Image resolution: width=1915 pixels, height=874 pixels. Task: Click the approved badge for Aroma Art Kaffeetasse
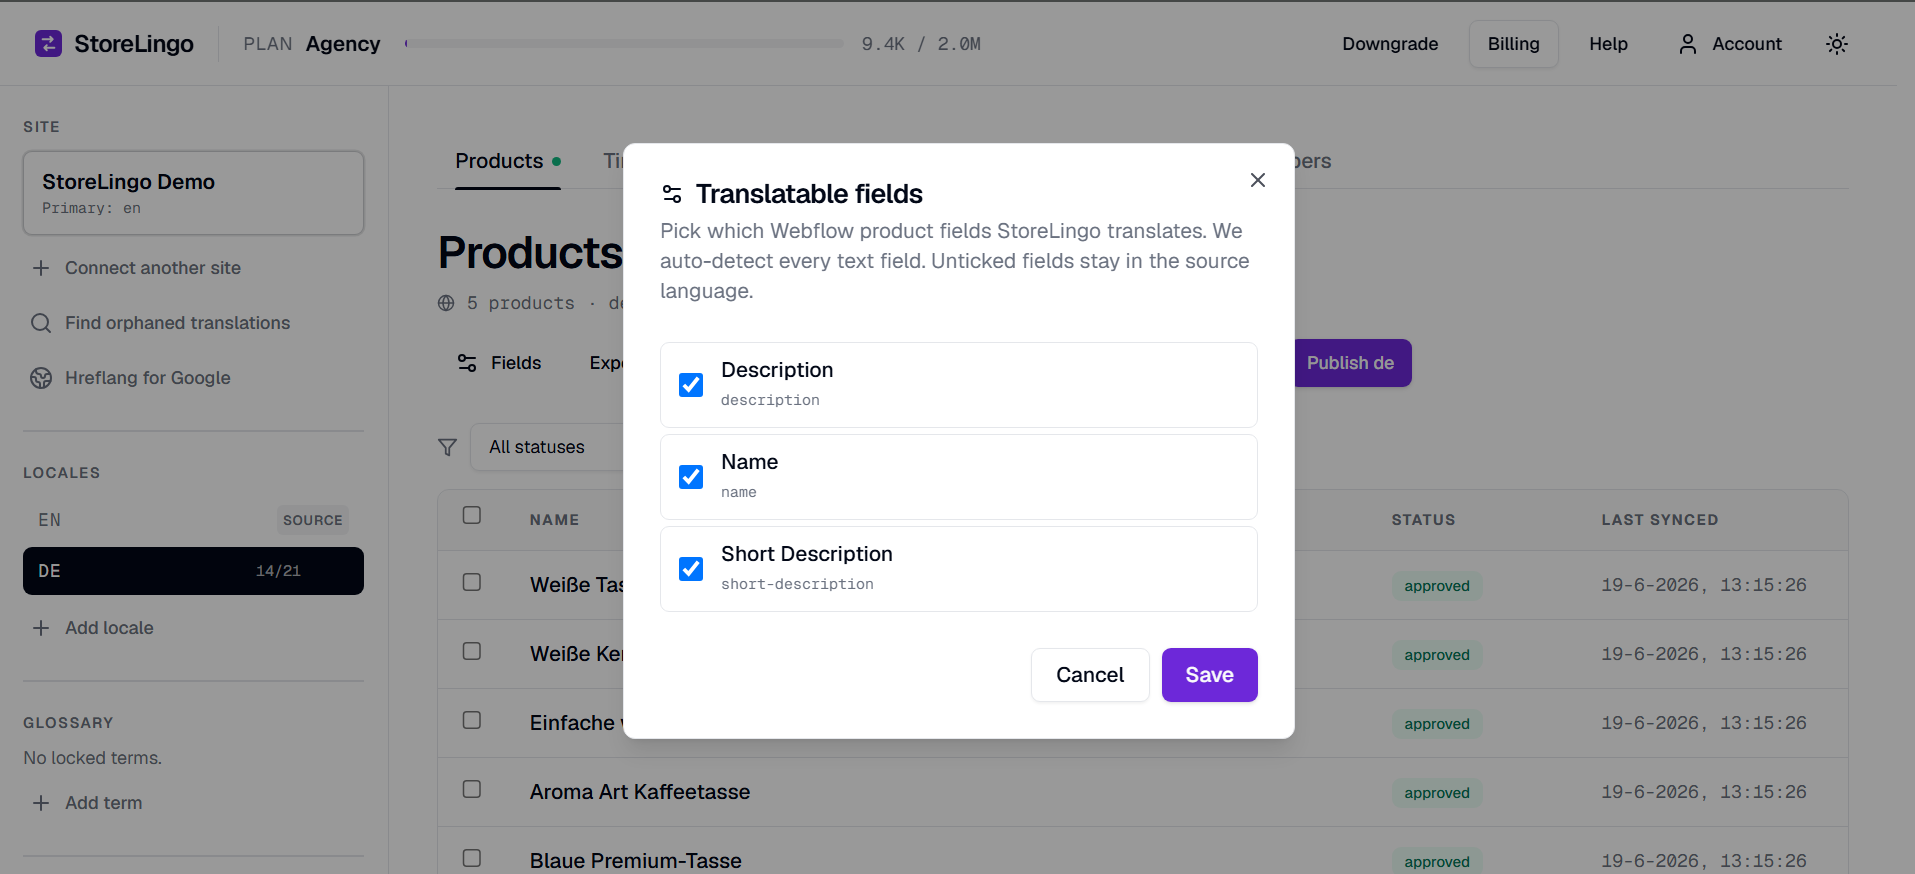(x=1437, y=793)
